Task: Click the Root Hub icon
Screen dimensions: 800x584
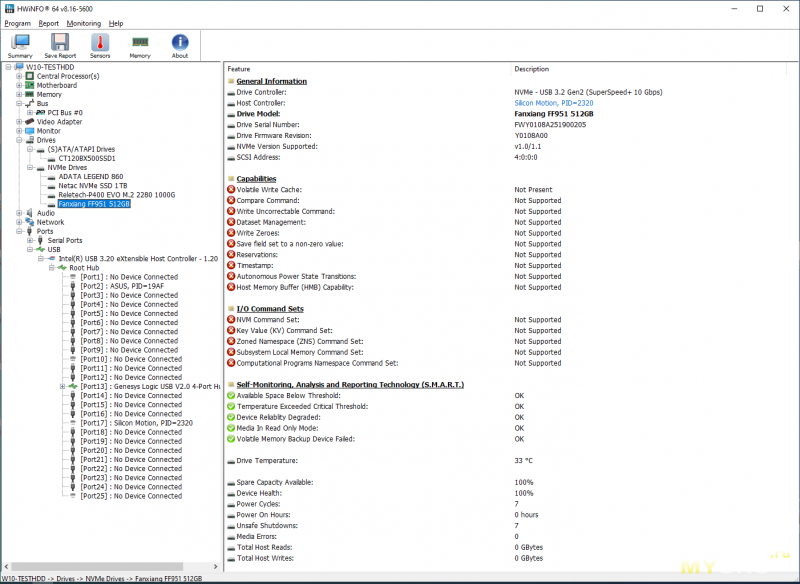Action: tap(62, 268)
